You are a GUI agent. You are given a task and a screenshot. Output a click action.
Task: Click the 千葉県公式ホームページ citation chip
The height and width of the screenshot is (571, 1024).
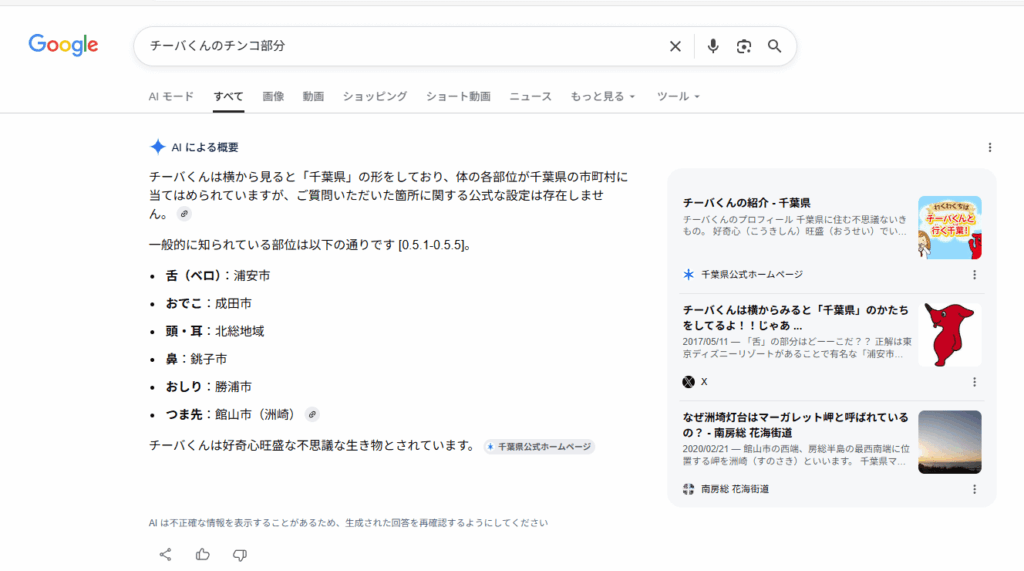point(539,447)
